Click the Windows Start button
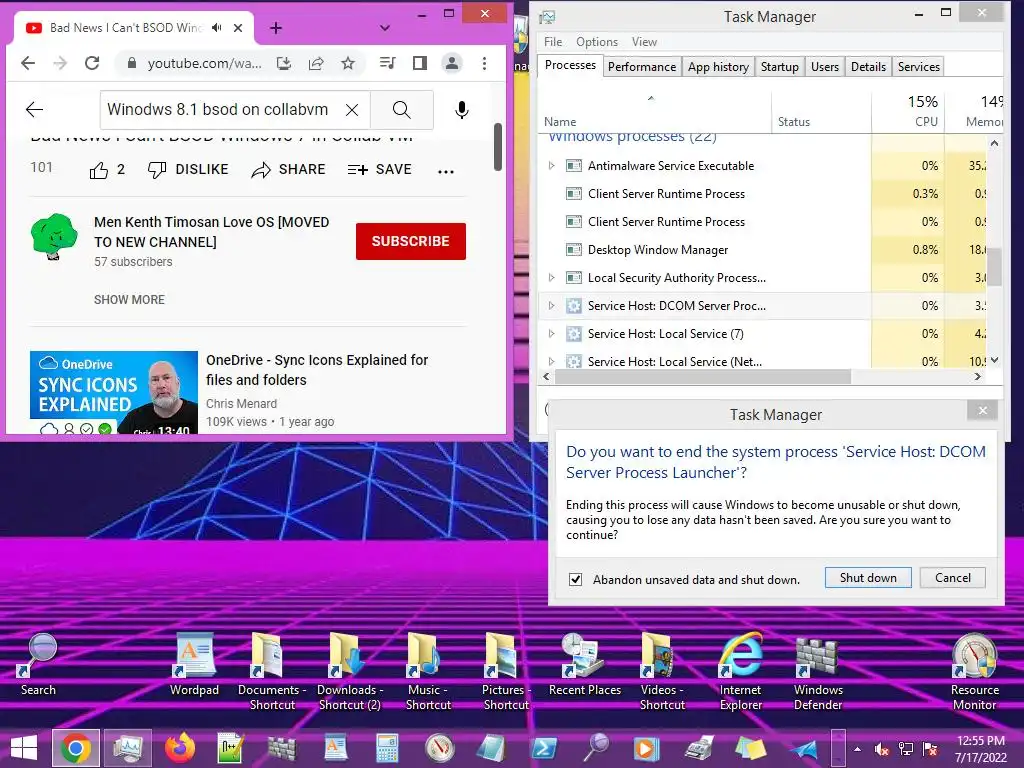The width and height of the screenshot is (1024, 768). (24, 748)
